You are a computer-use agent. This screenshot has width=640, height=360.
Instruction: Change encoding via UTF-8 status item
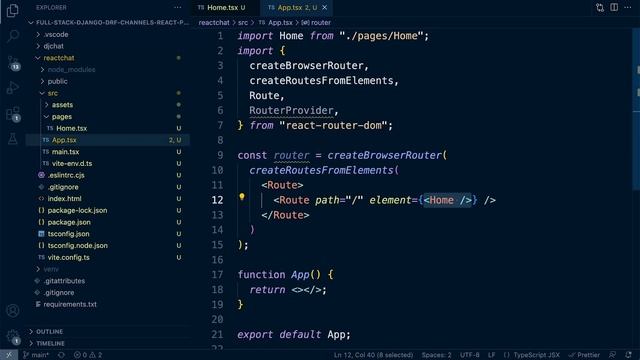(x=470, y=355)
